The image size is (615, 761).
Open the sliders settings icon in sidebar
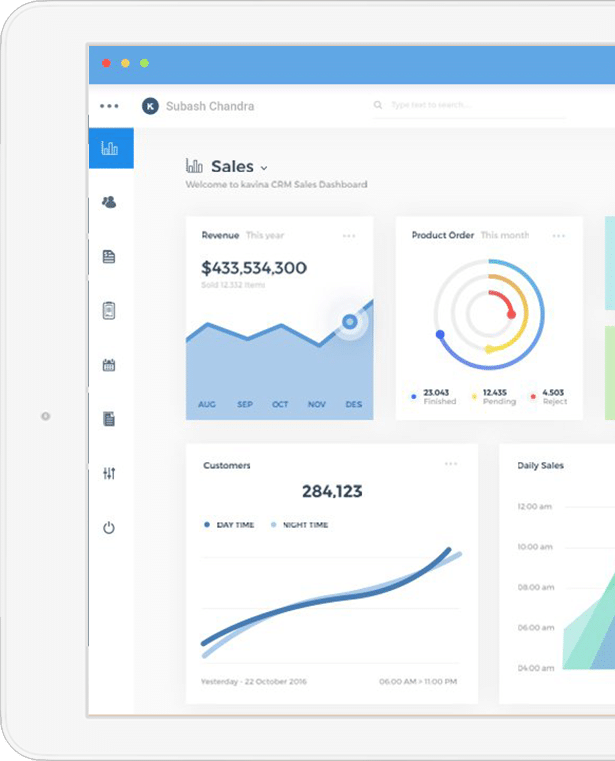[109, 473]
